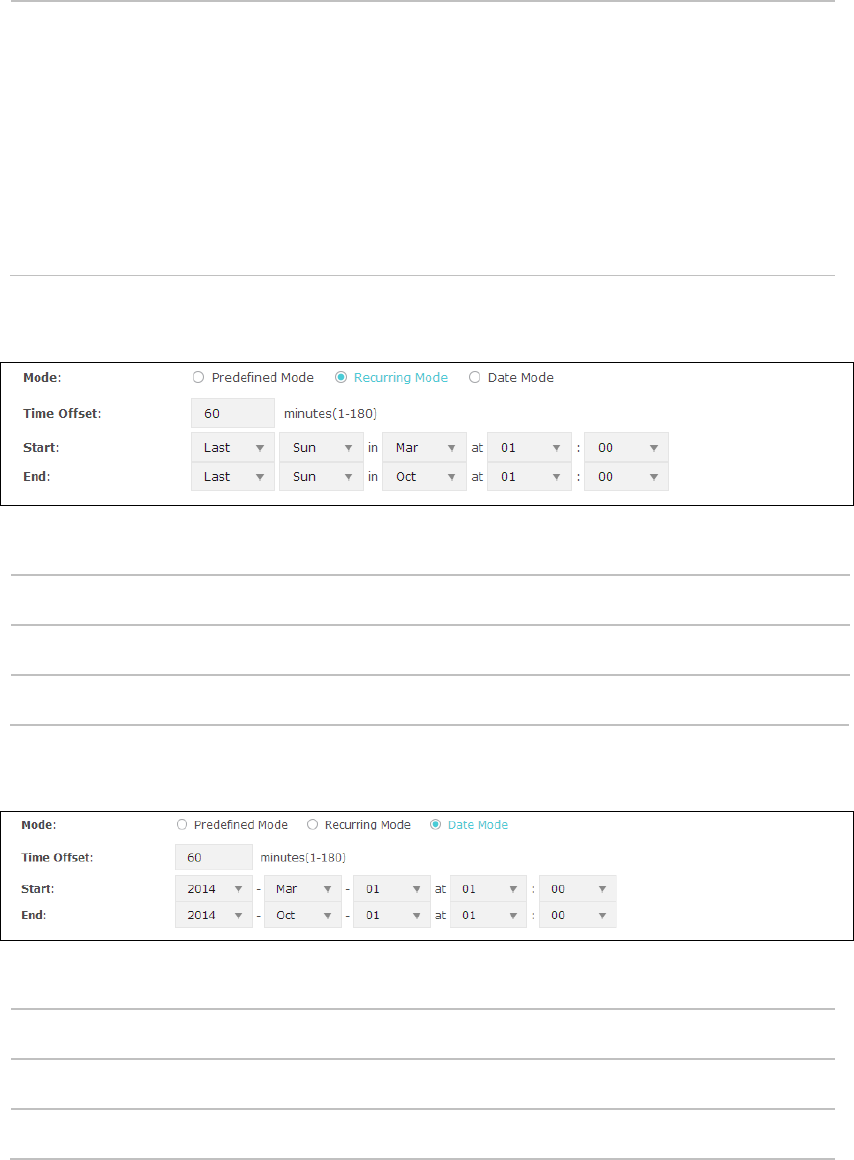Open End hour dropdown in date panel

pyautogui.click(x=488, y=915)
